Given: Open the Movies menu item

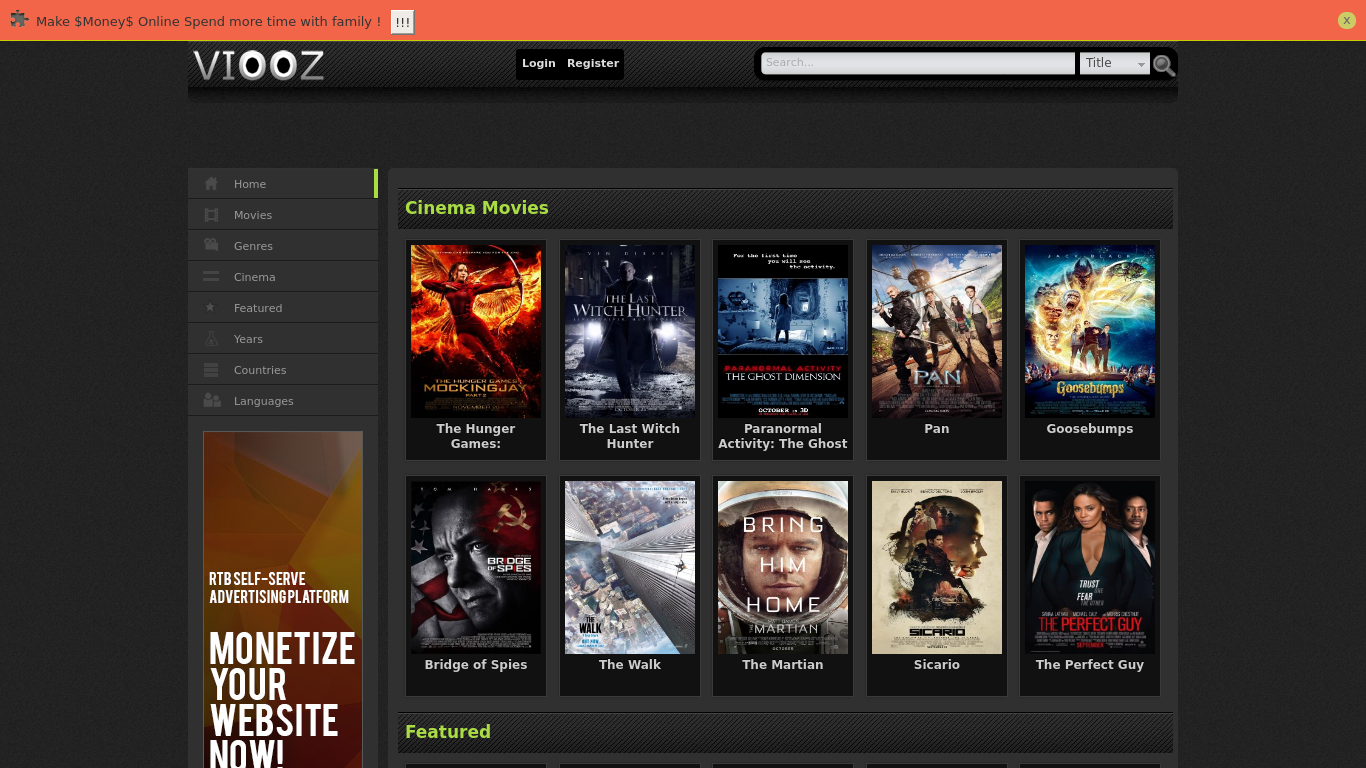Looking at the screenshot, I should click(283, 215).
